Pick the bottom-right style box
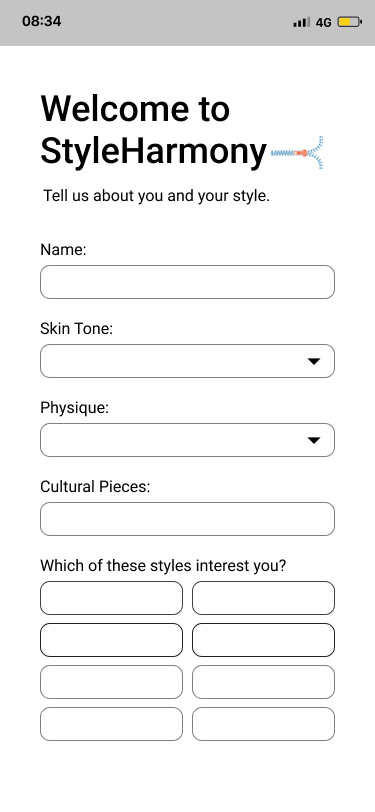This screenshot has width=375, height=812. pos(264,724)
